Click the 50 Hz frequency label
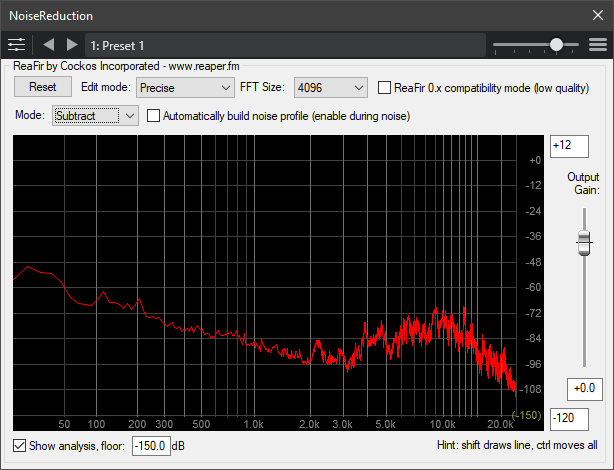Screen dimensions: 614x470 (x=64, y=424)
